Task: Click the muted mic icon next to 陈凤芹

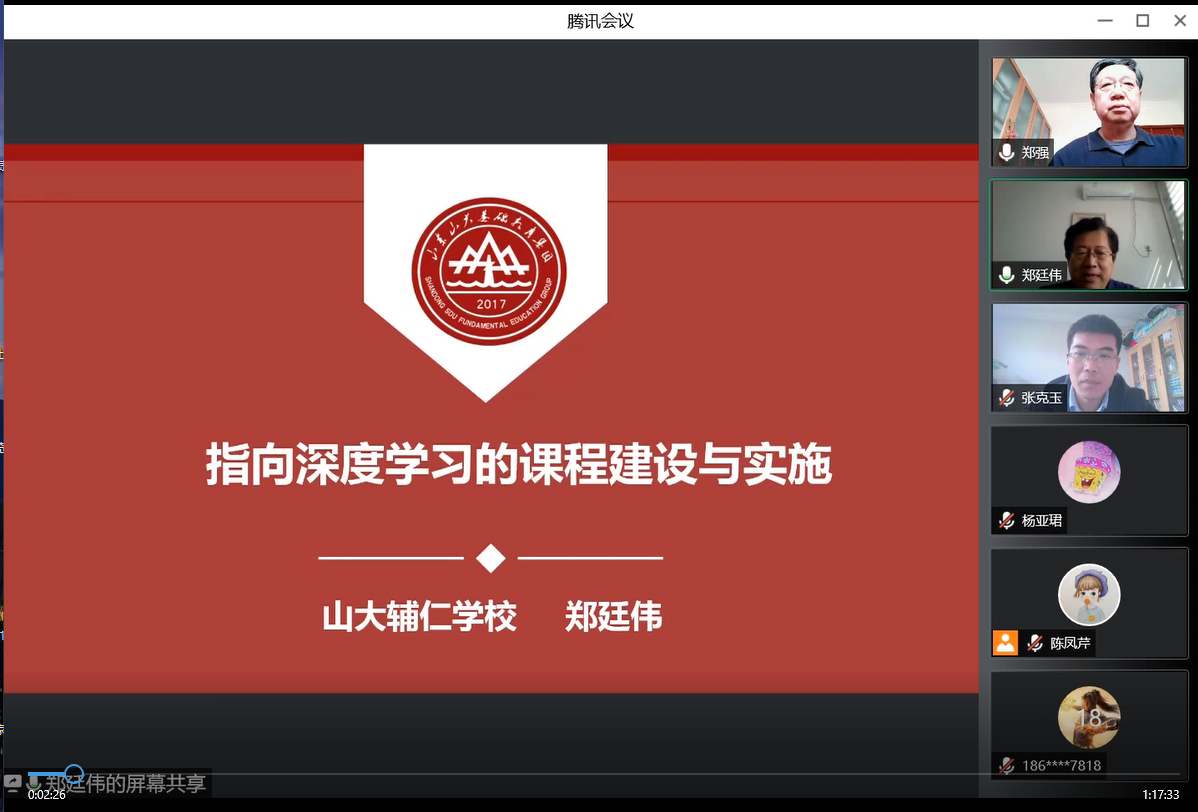Action: (x=1035, y=643)
